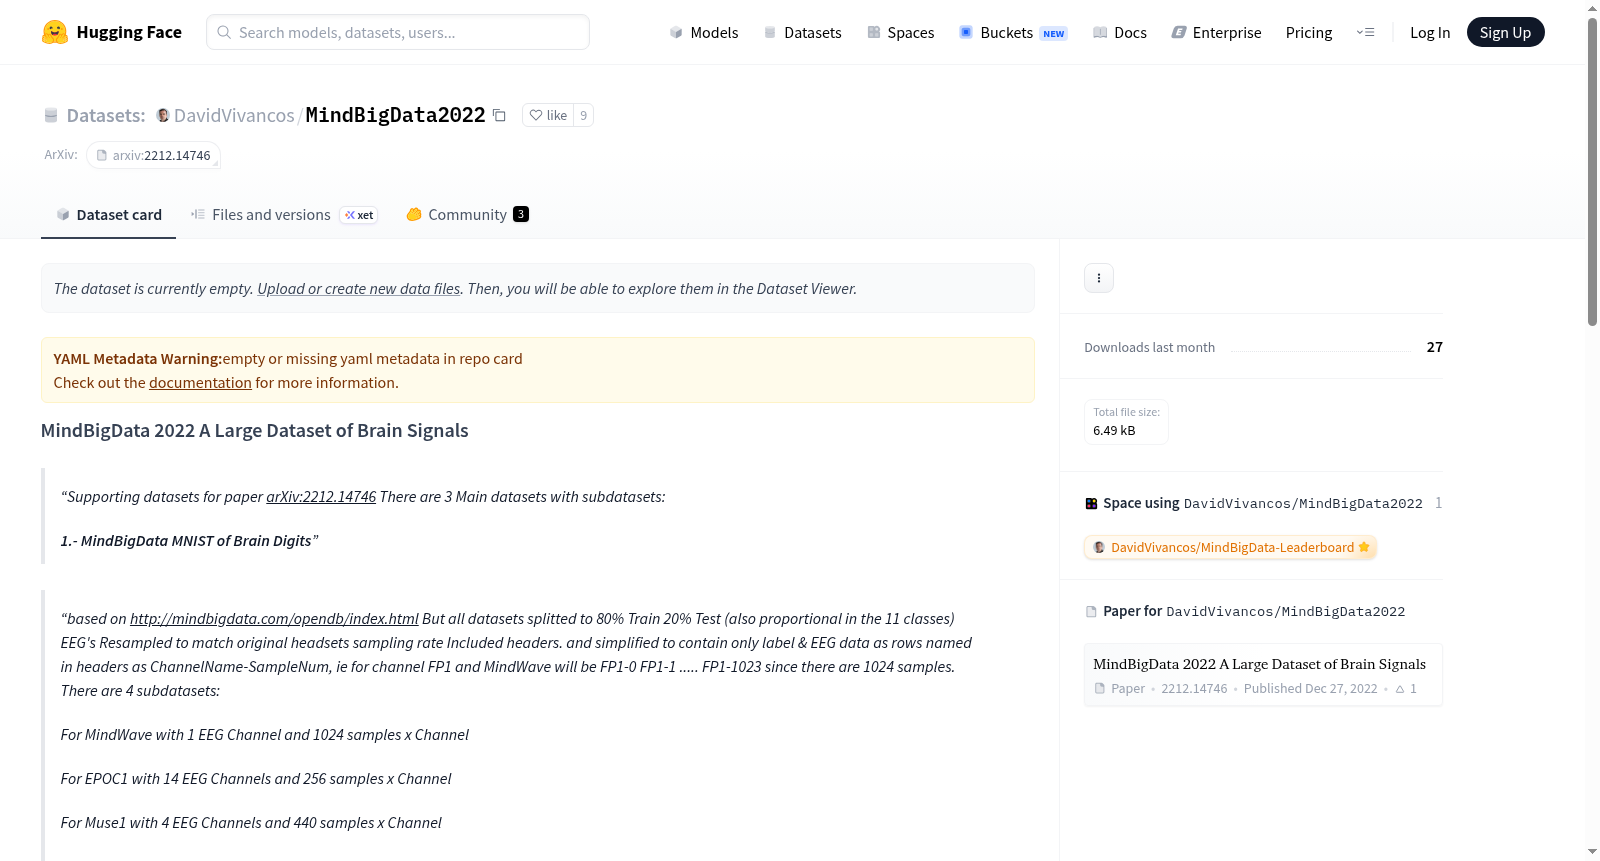Click the MindBigData2022 dataset title
This screenshot has height=861, width=1600.
(395, 115)
